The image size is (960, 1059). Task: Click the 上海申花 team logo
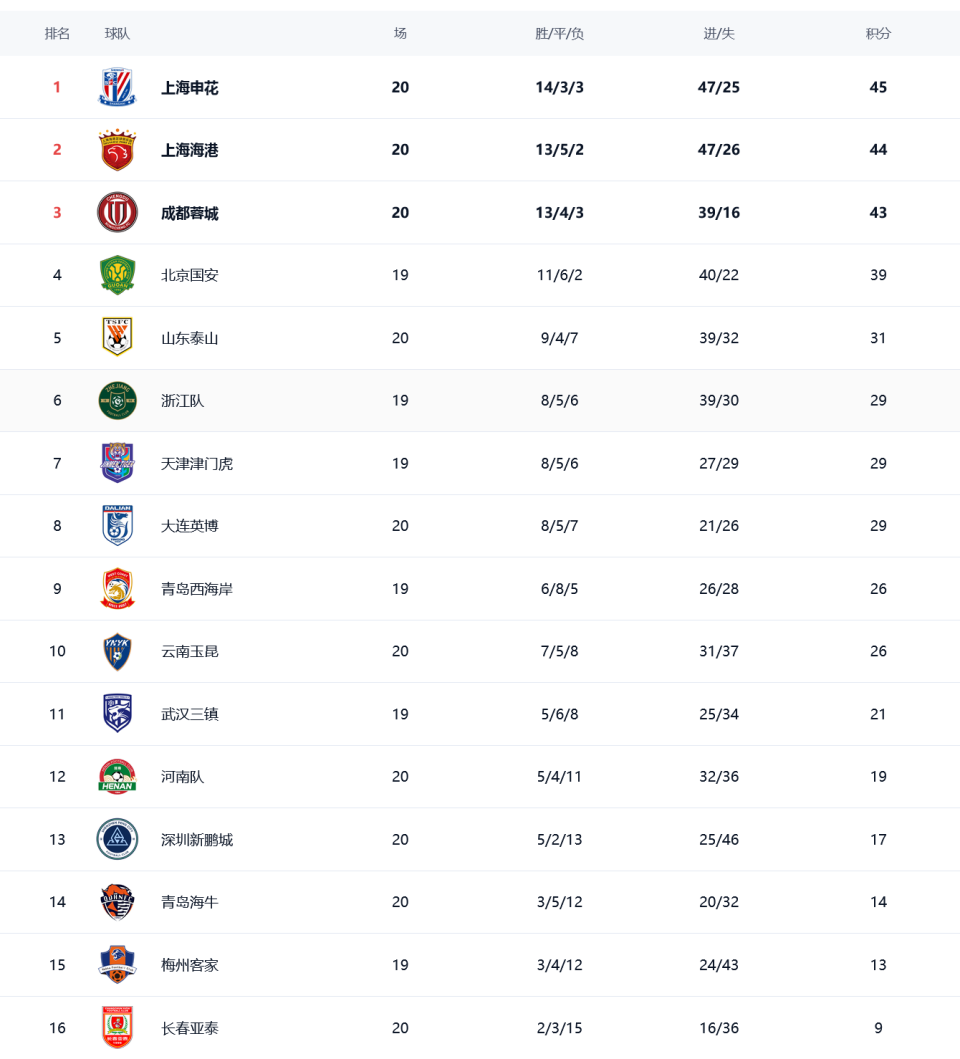click(x=117, y=87)
